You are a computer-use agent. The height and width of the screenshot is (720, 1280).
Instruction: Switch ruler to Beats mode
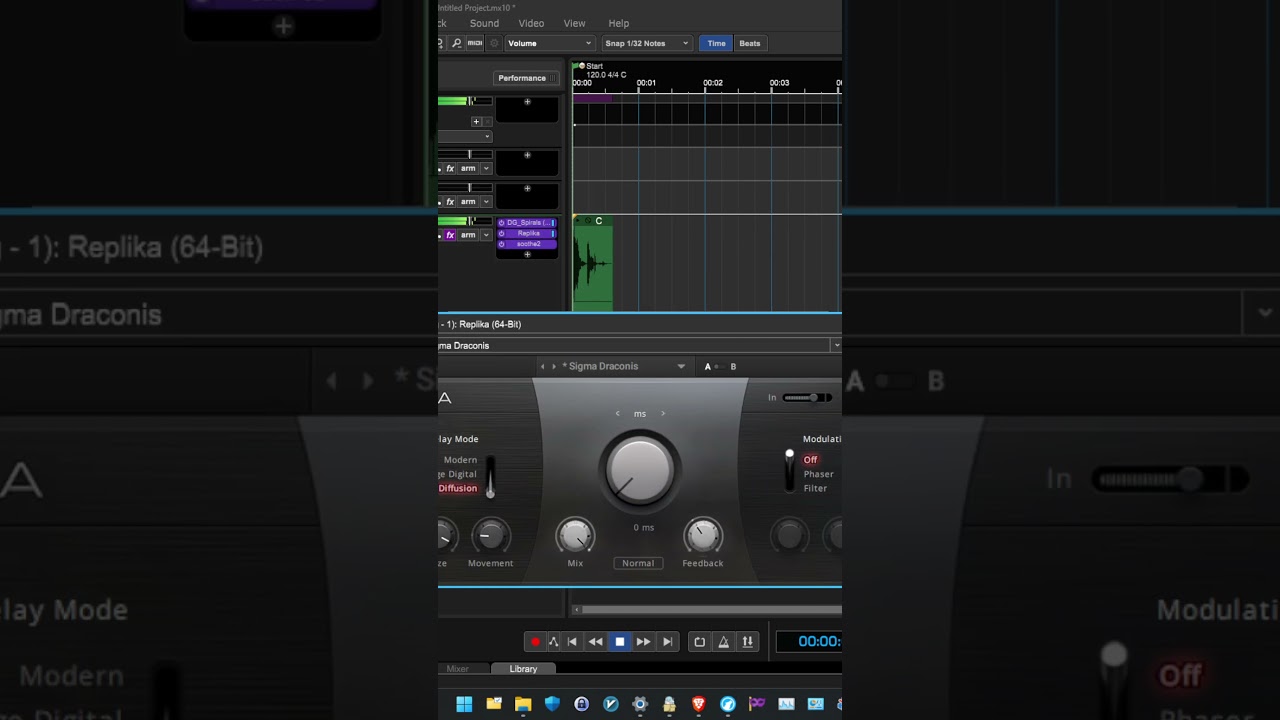coord(750,43)
